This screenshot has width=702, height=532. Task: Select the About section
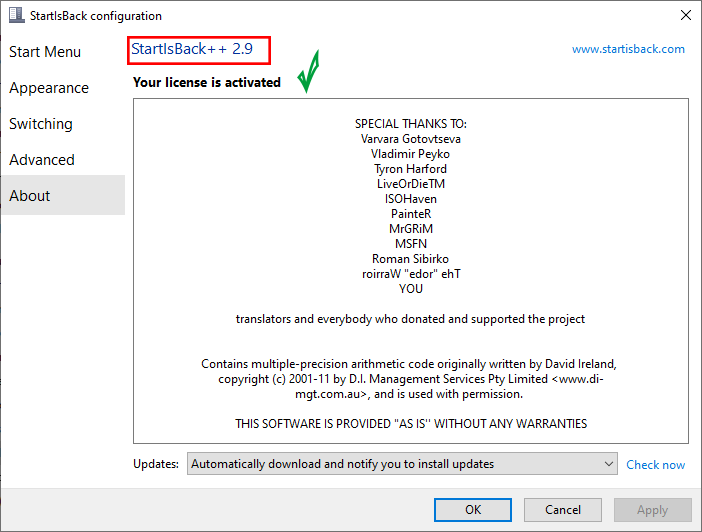pyautogui.click(x=63, y=195)
